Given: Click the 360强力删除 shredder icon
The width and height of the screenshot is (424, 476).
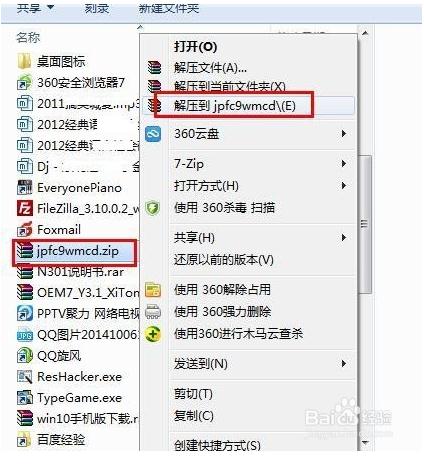Looking at the screenshot, I should [153, 312].
